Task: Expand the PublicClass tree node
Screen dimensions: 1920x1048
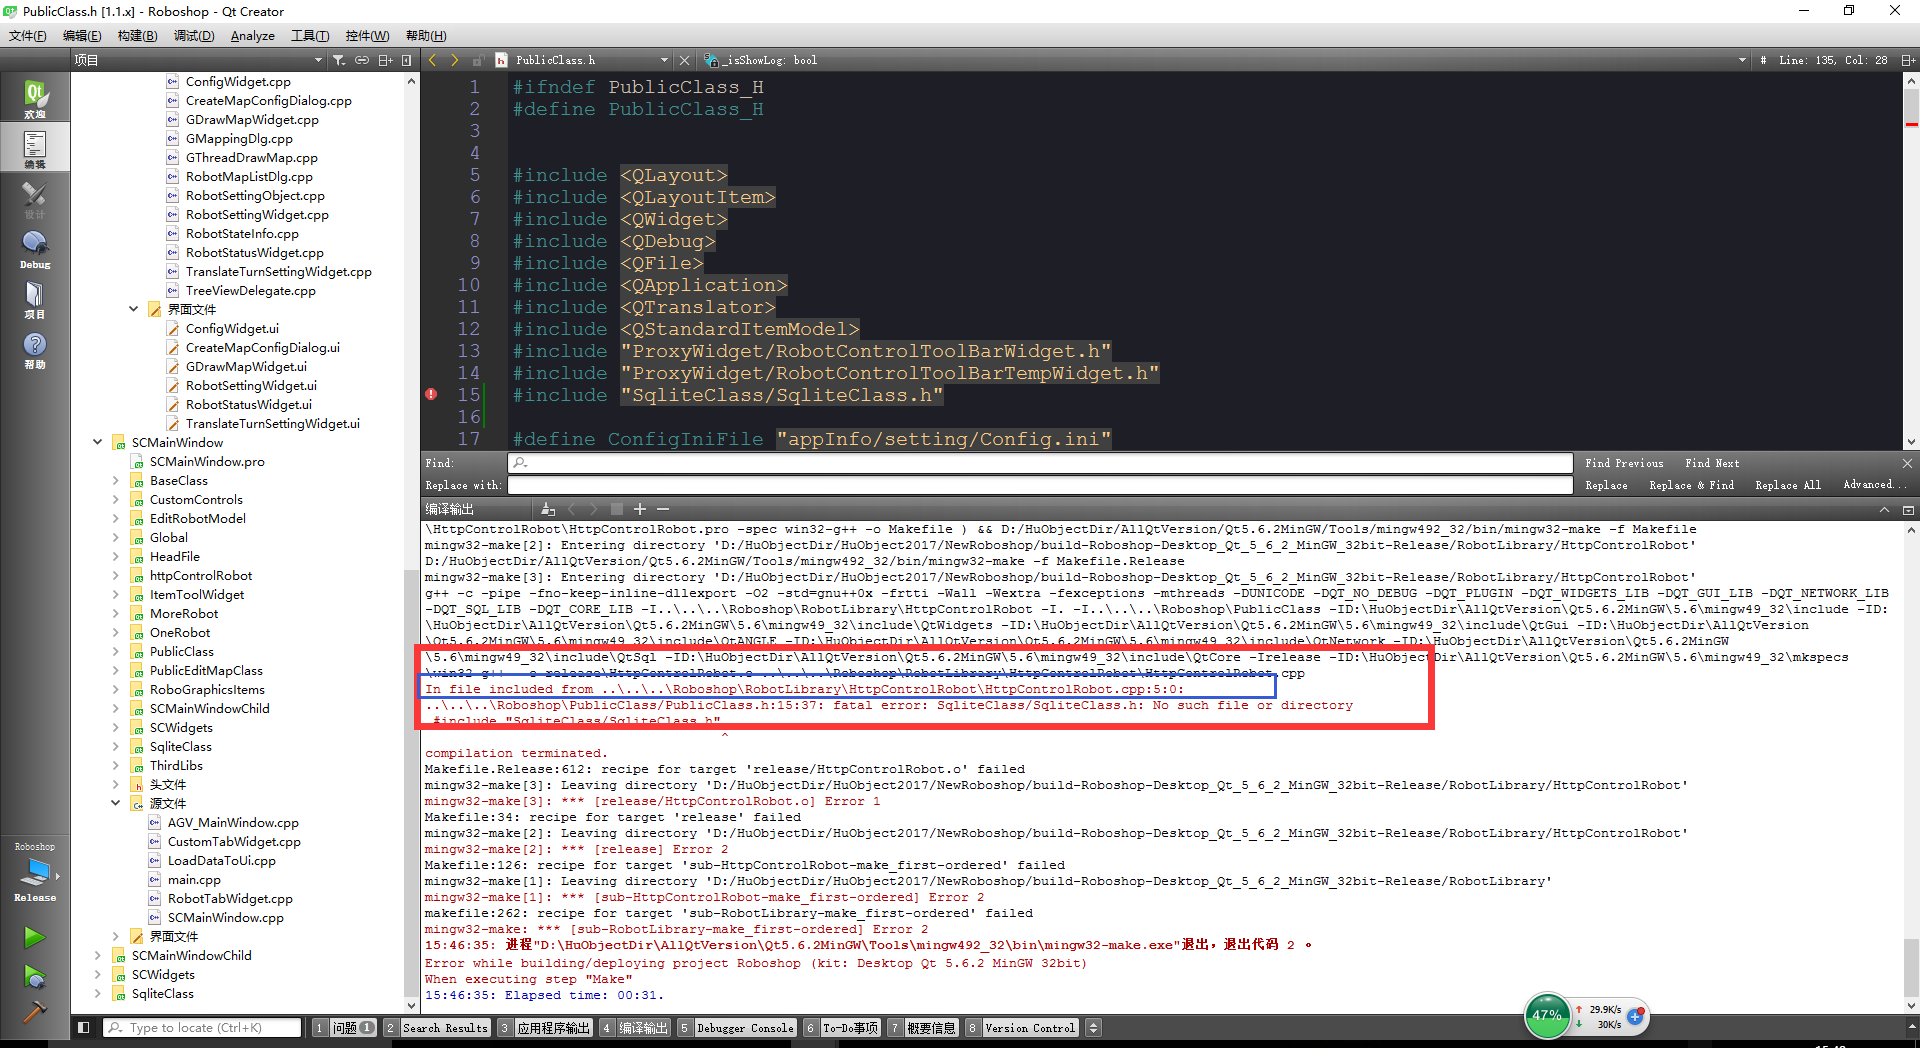Action: tap(117, 651)
